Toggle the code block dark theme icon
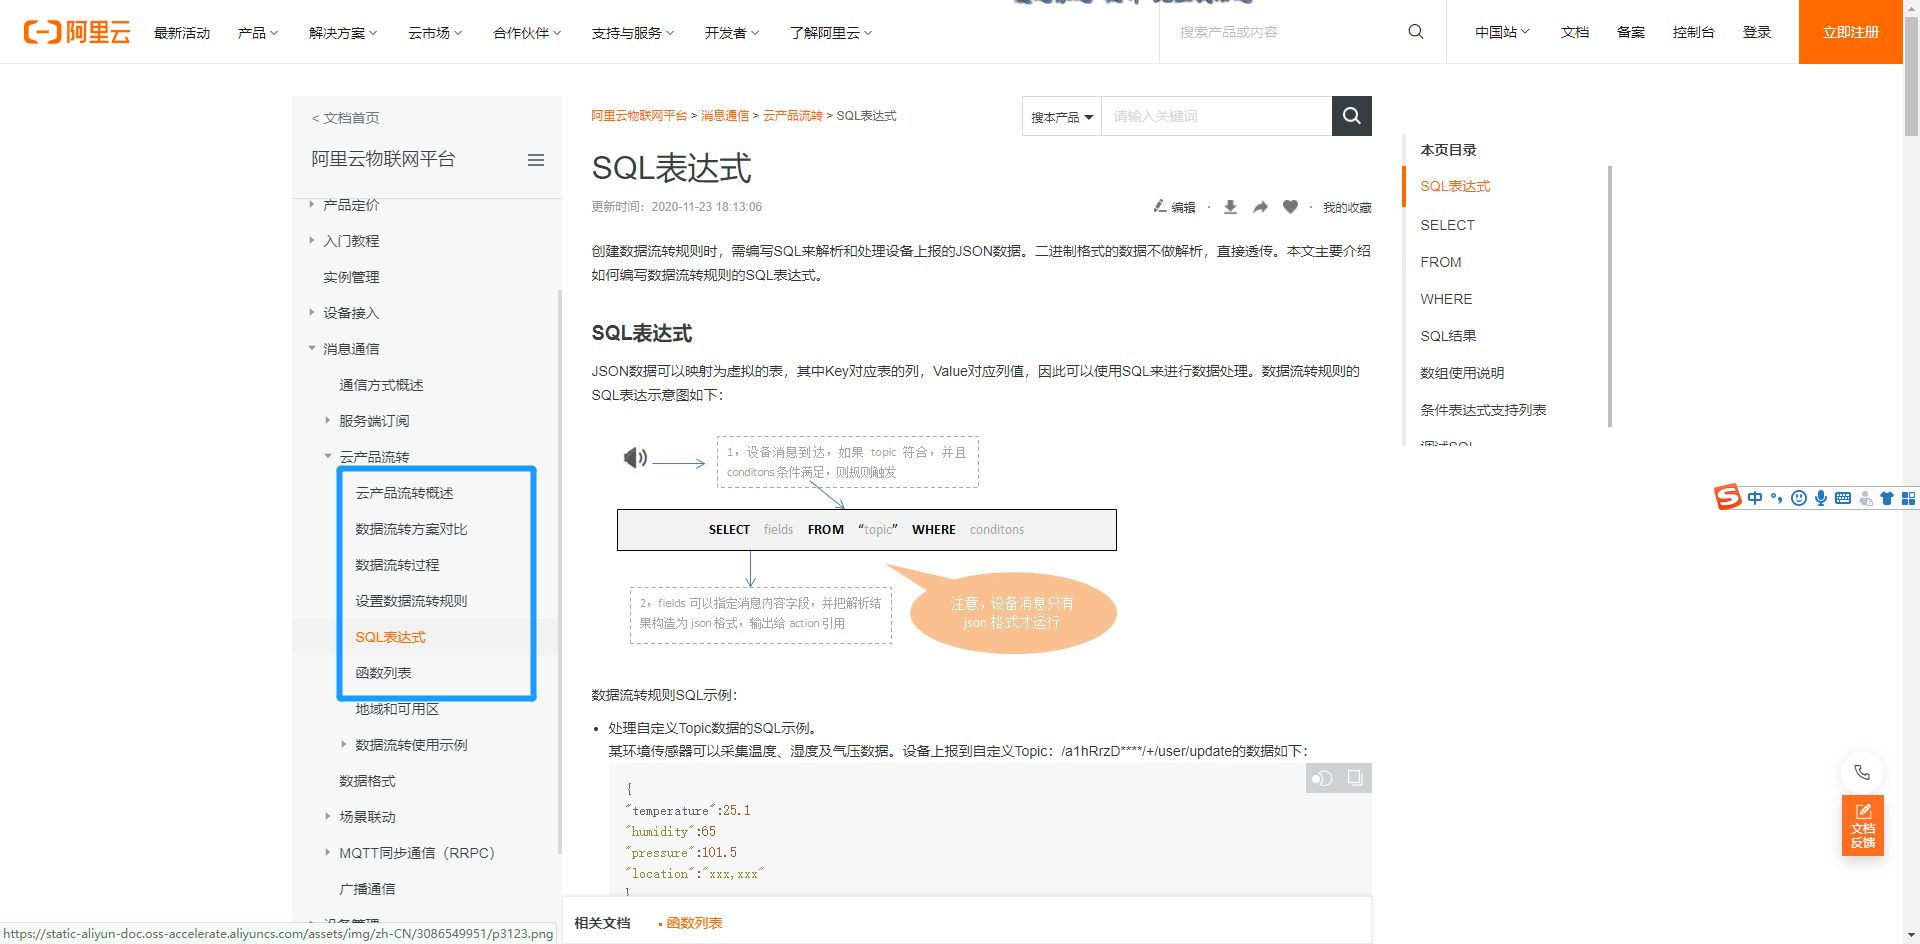The image size is (1920, 944). click(1322, 778)
